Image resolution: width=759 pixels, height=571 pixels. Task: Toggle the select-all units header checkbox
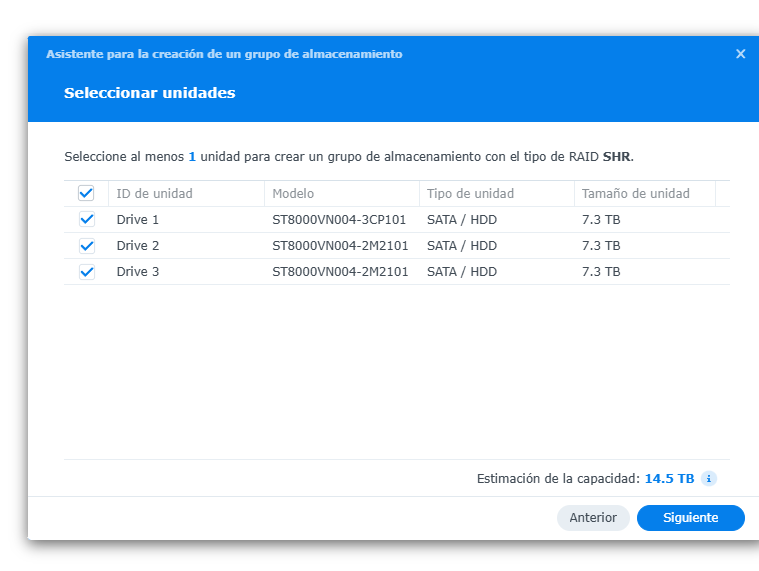tap(86, 193)
